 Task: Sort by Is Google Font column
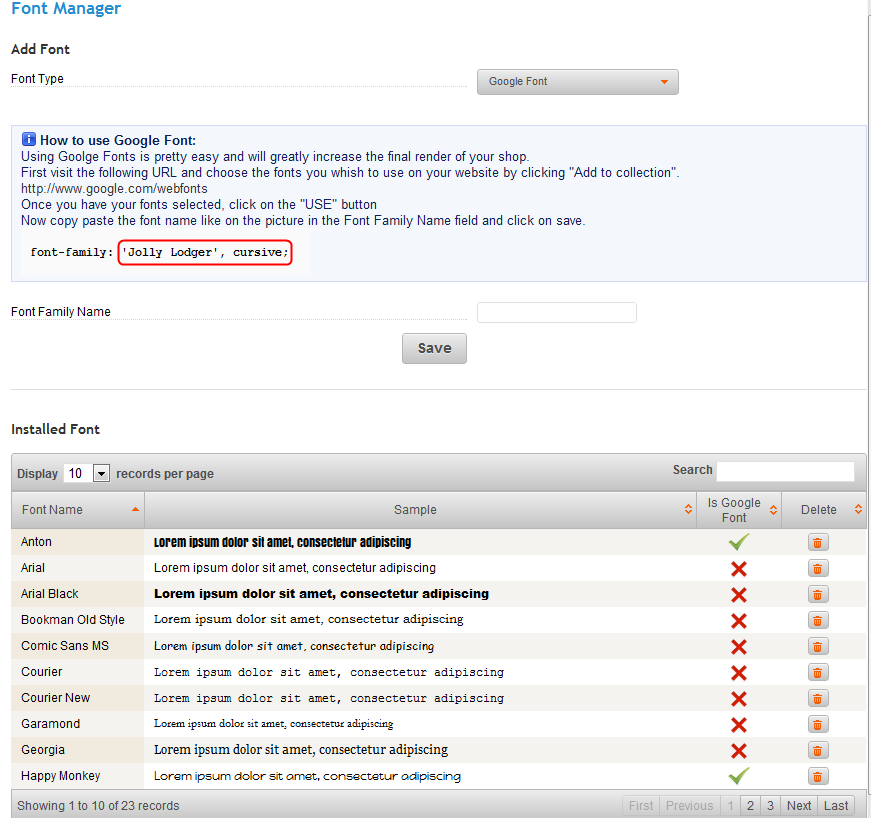[x=739, y=510]
